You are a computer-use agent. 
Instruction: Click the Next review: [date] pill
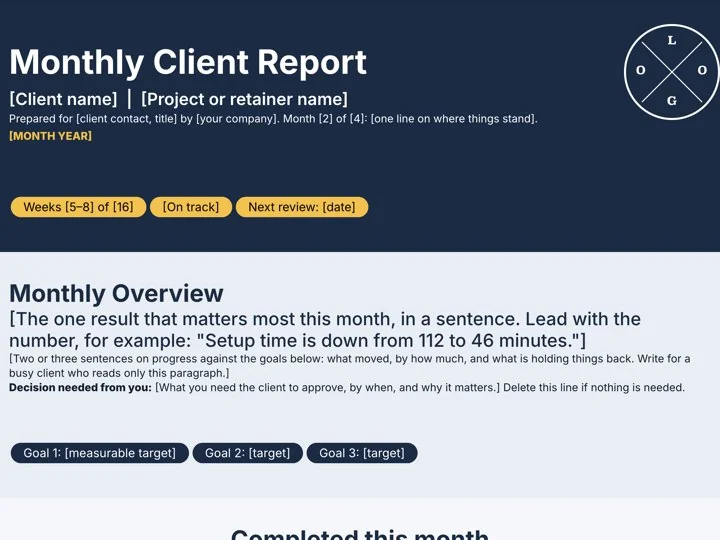[302, 207]
